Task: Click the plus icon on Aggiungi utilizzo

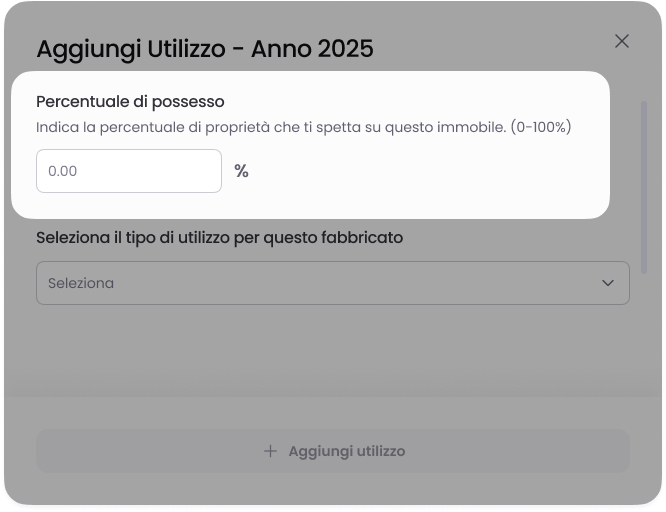Action: pos(270,451)
